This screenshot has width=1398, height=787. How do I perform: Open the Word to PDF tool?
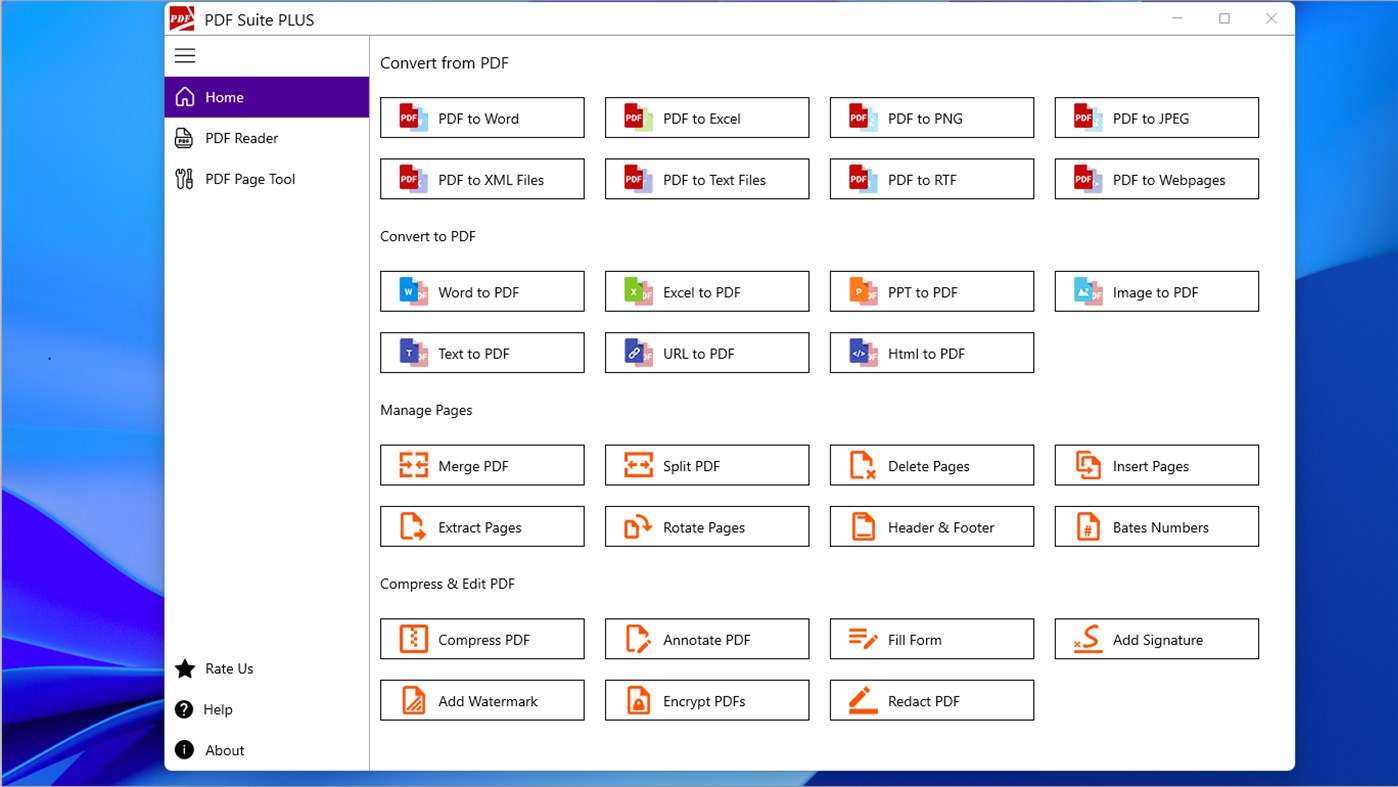pos(481,291)
